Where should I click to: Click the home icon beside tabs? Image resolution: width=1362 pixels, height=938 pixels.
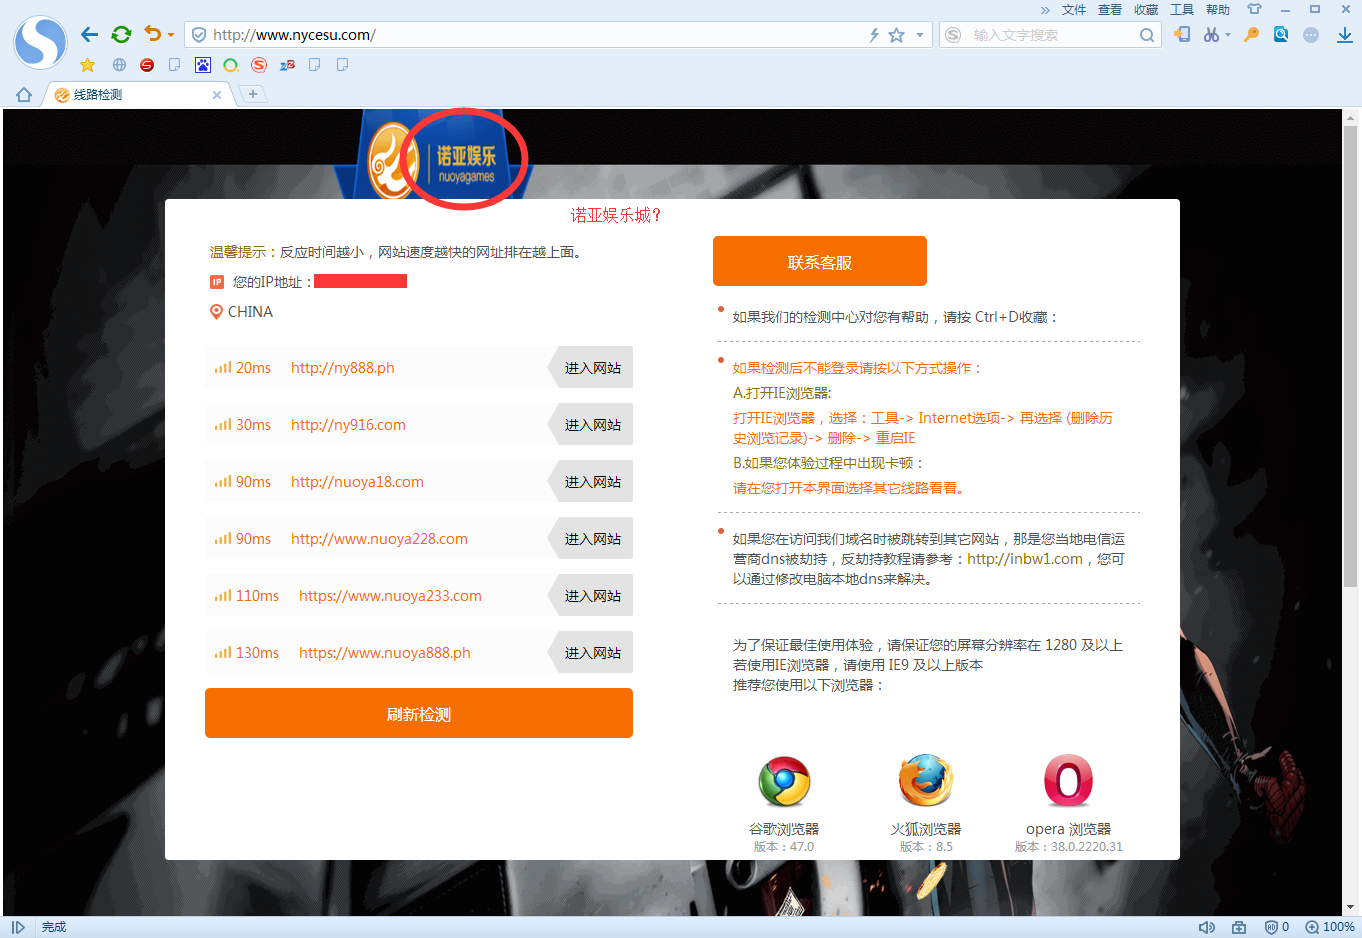point(24,95)
